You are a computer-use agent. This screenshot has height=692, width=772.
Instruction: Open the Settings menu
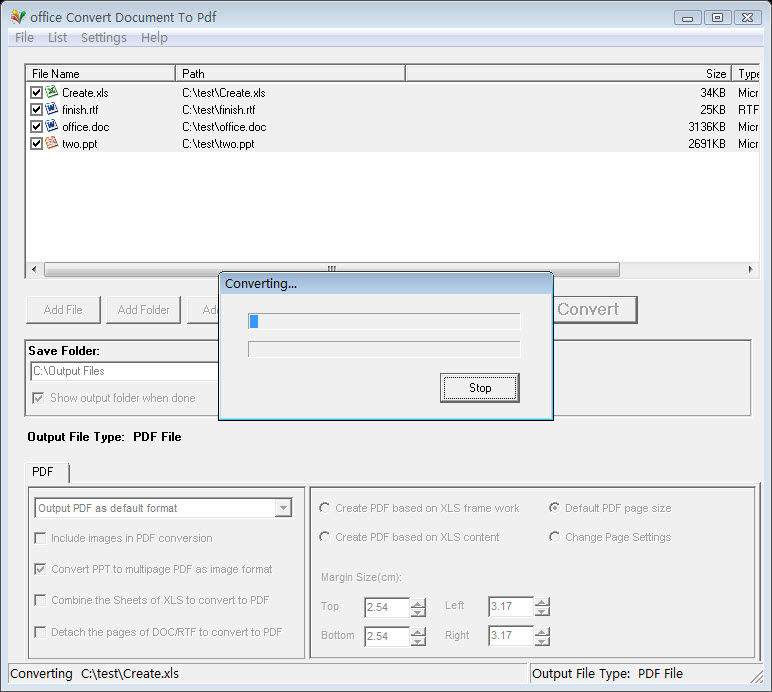pos(103,37)
